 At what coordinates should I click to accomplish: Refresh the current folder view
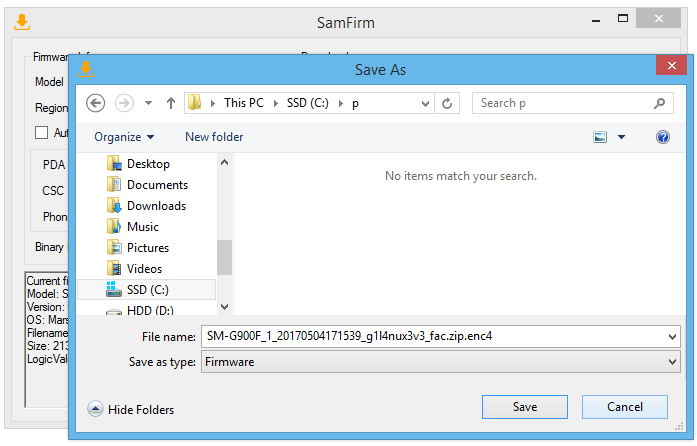(447, 103)
